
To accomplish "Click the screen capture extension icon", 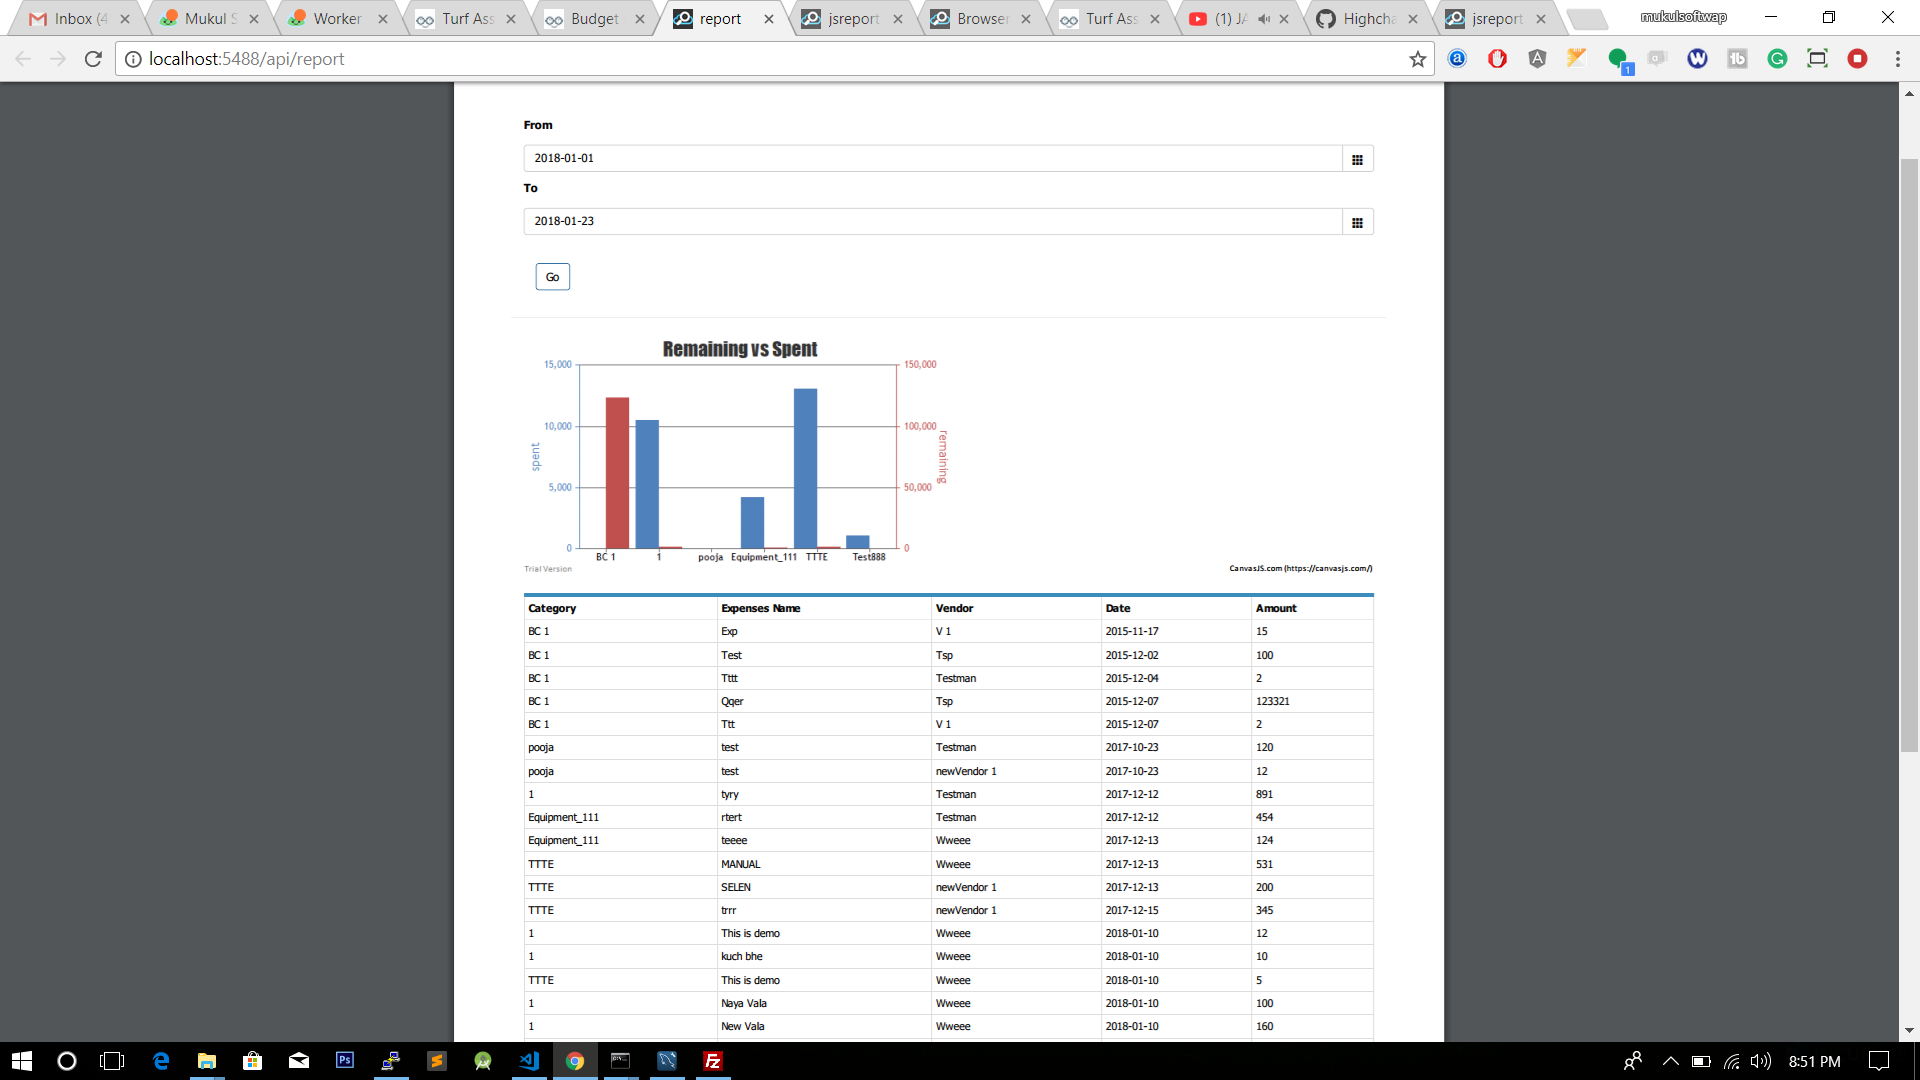I will (x=1817, y=59).
